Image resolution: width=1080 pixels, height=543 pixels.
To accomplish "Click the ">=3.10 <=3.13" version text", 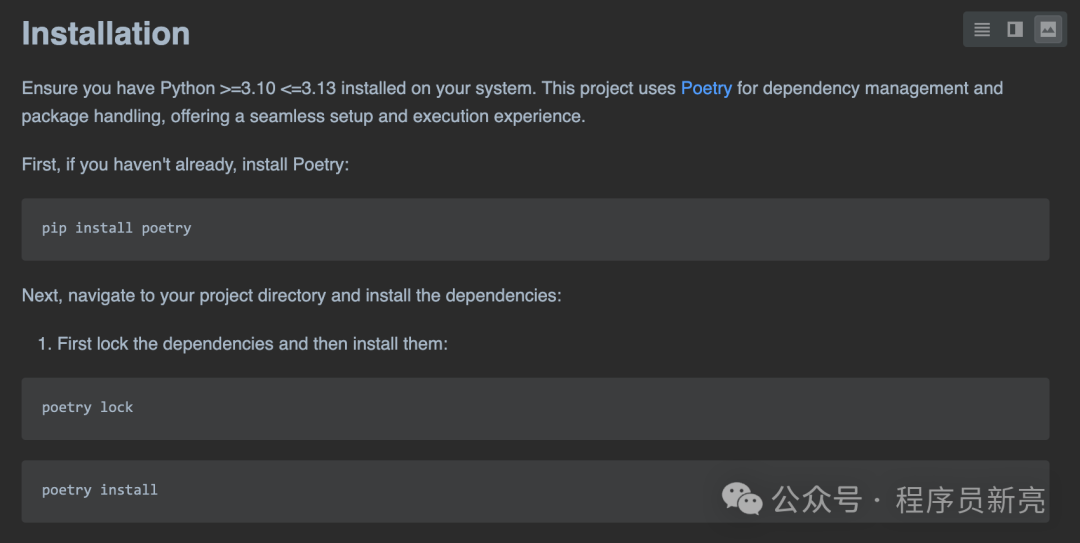I will tap(282, 88).
